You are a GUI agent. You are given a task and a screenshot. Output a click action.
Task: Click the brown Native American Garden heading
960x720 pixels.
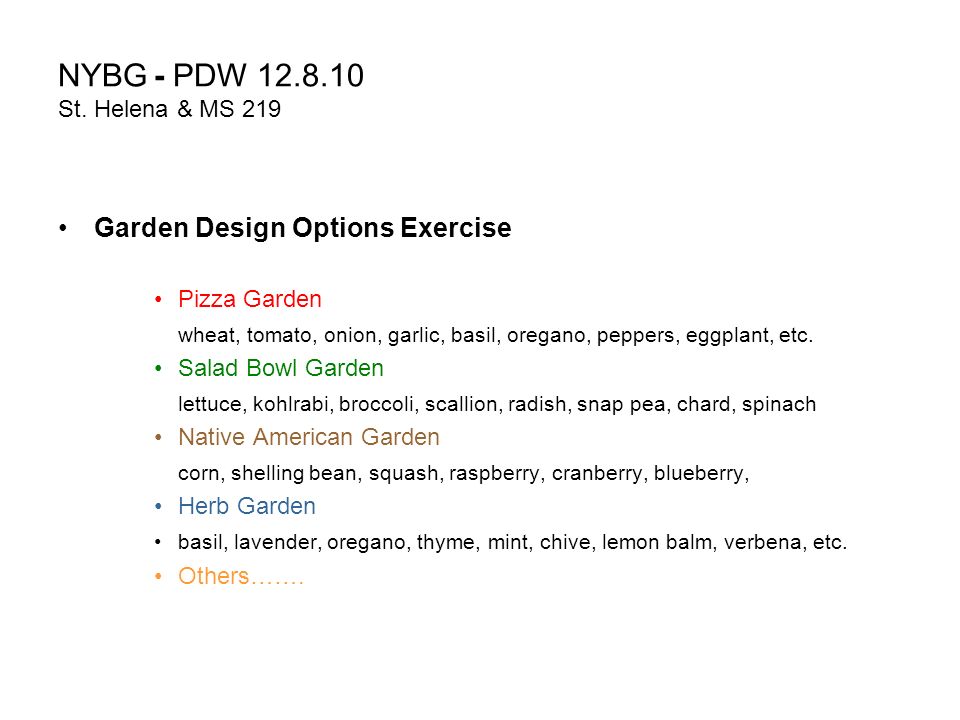click(309, 437)
